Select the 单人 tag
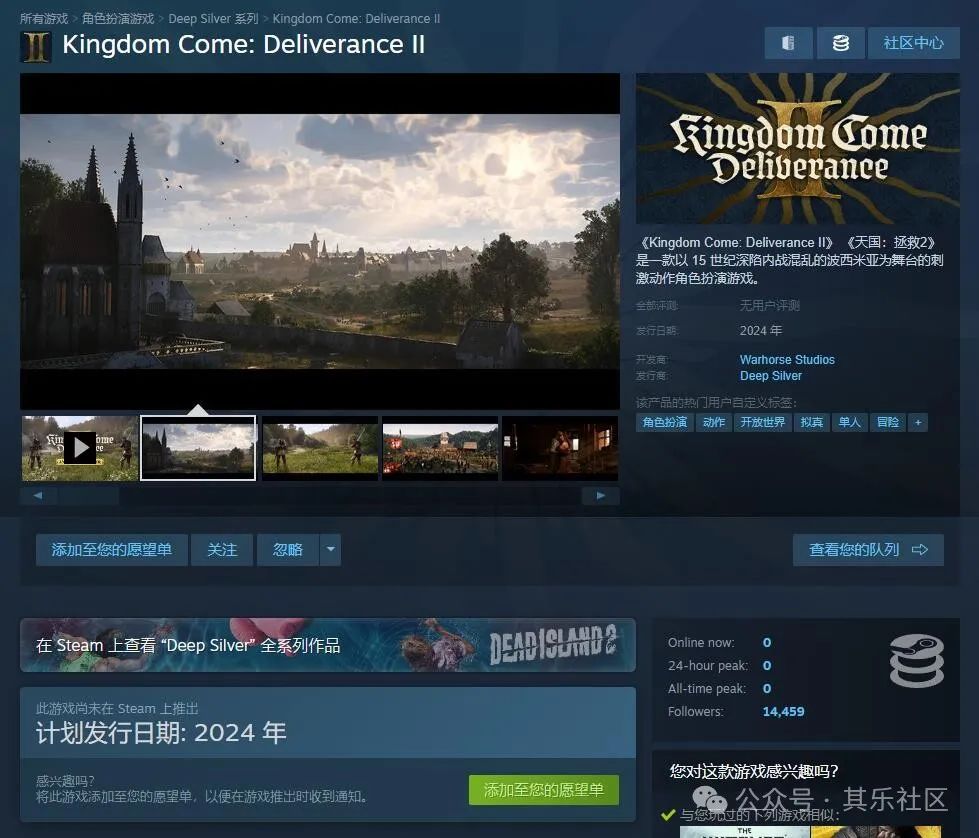 [x=849, y=422]
